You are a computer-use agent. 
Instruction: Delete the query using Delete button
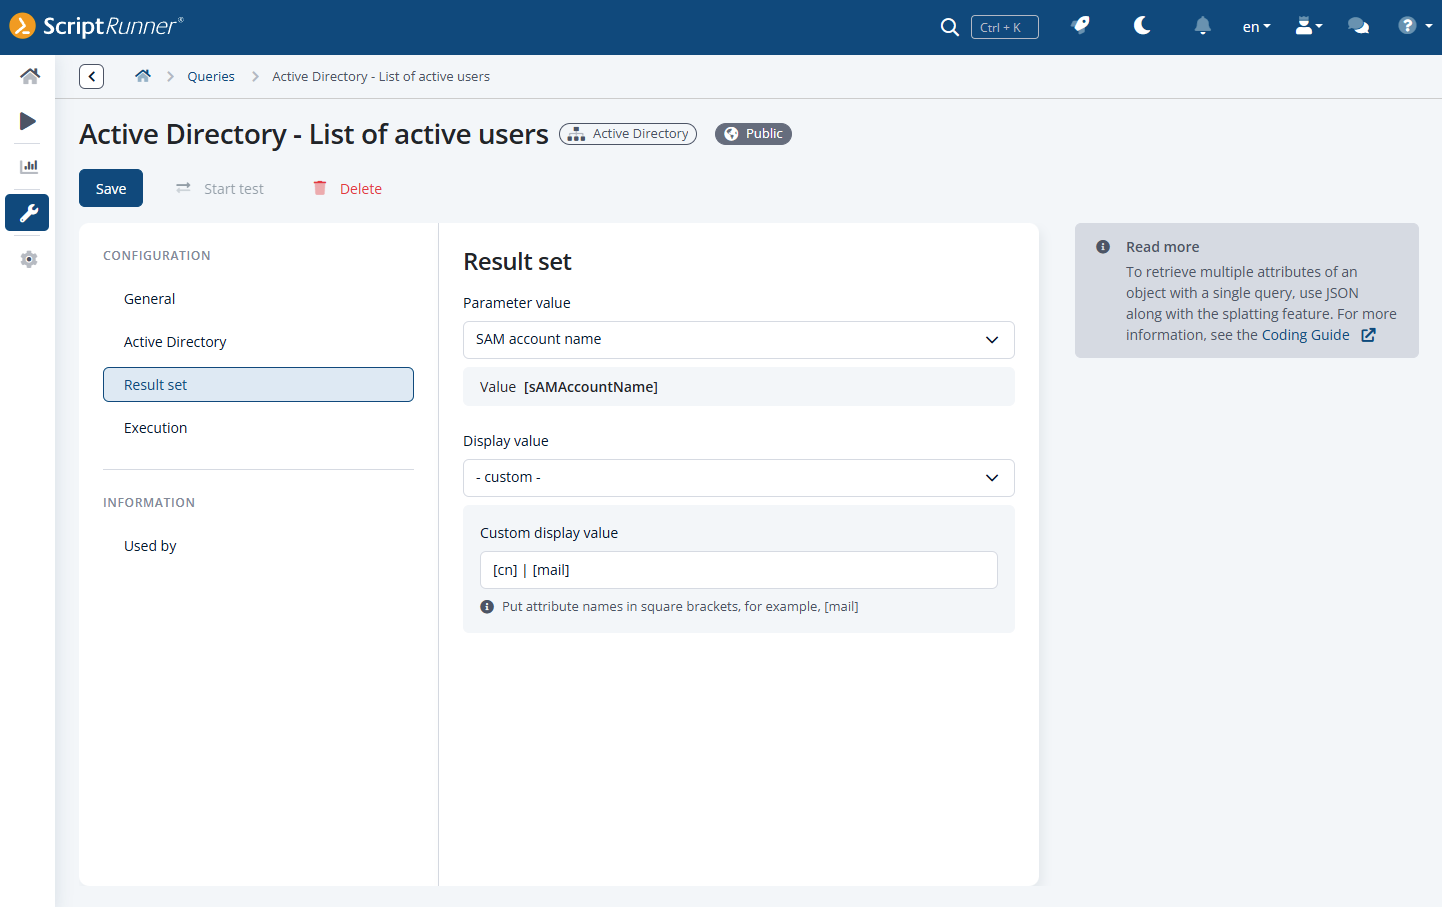coord(348,189)
